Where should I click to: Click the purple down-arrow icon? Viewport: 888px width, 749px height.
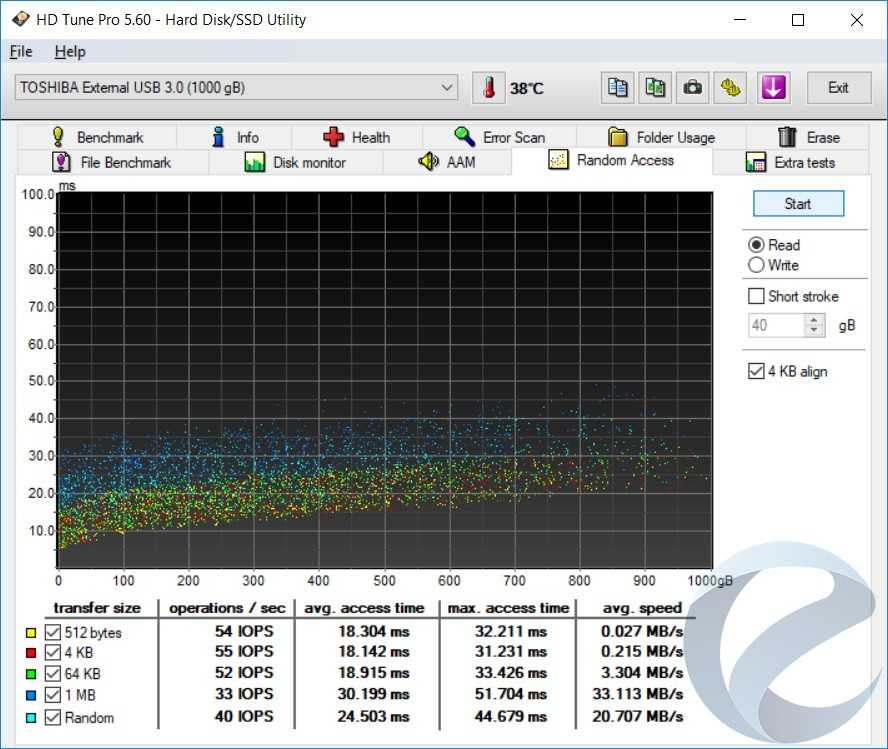pos(772,88)
